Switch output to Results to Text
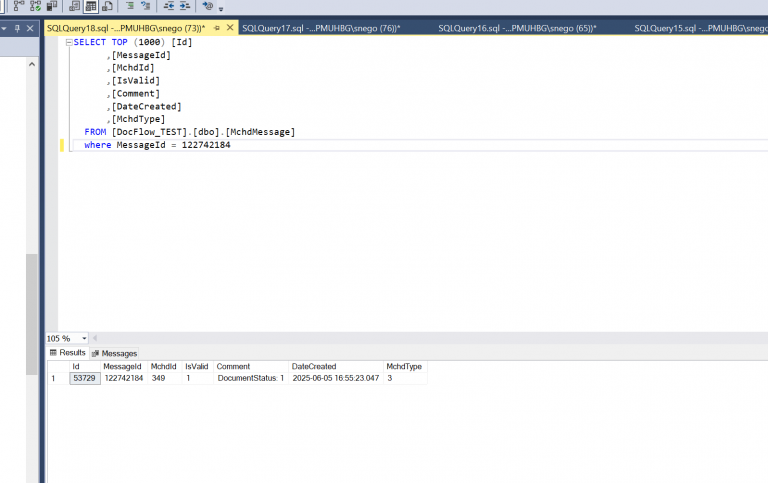The height and width of the screenshot is (483, 768). pos(74,6)
